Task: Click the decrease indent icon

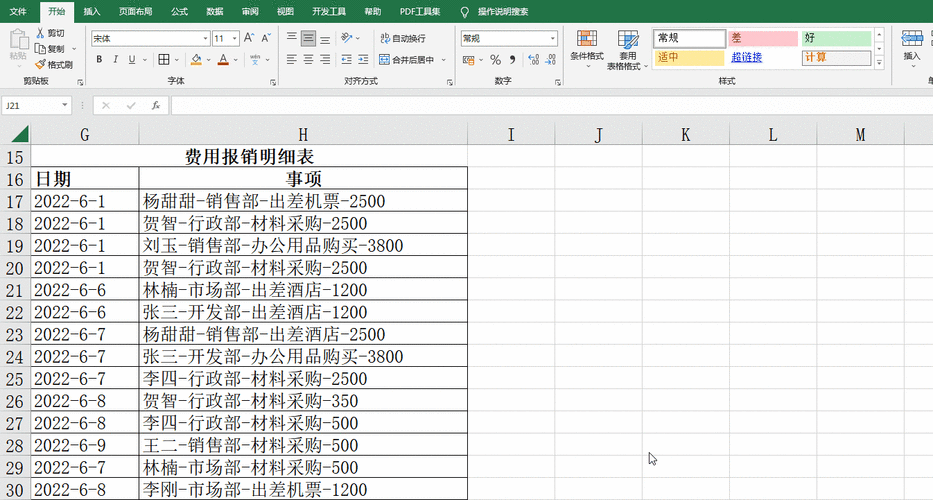Action: point(346,60)
